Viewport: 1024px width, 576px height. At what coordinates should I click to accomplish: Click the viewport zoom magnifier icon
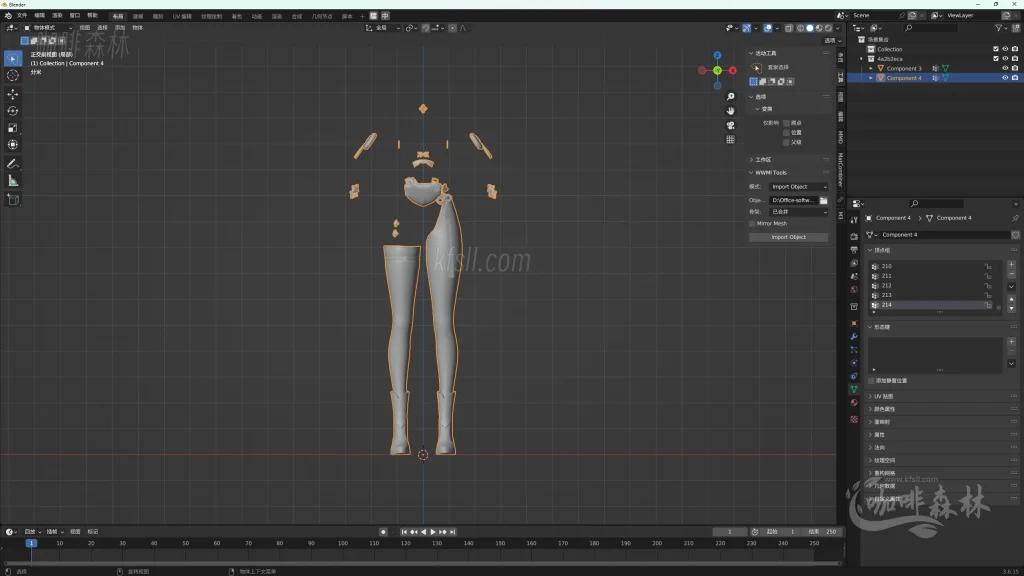click(730, 97)
